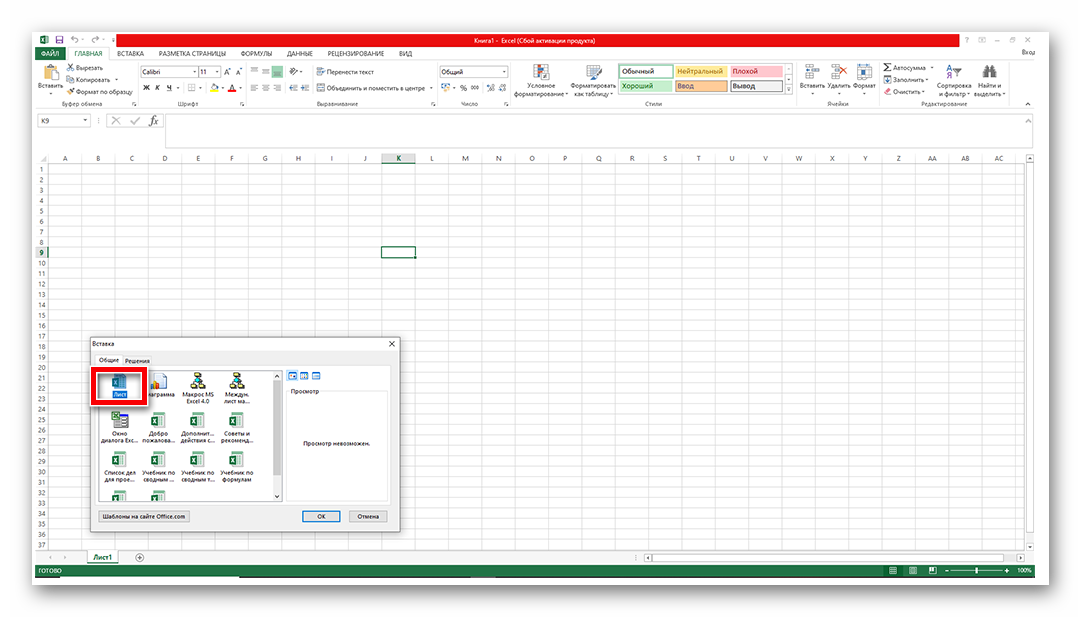1081x617 pixels.
Task: Click Отмена in the Вставка dialog
Action: click(x=368, y=516)
